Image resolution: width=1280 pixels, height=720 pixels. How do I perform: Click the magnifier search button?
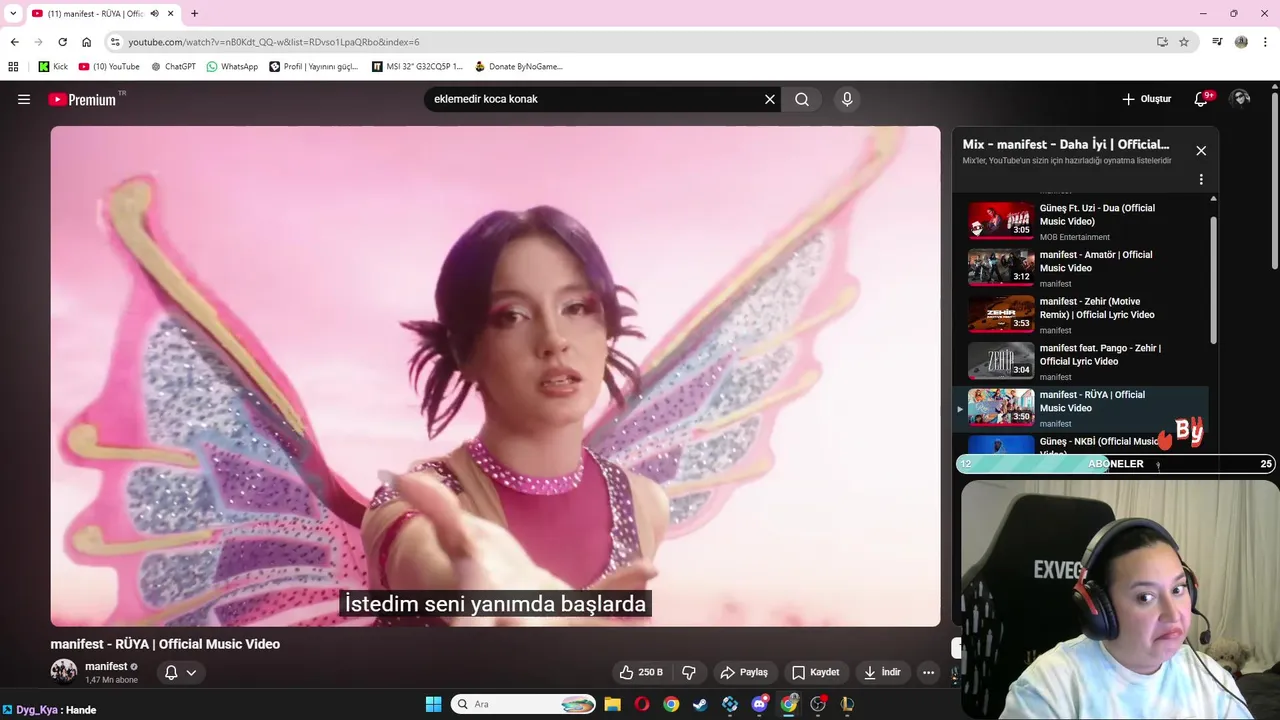click(802, 99)
